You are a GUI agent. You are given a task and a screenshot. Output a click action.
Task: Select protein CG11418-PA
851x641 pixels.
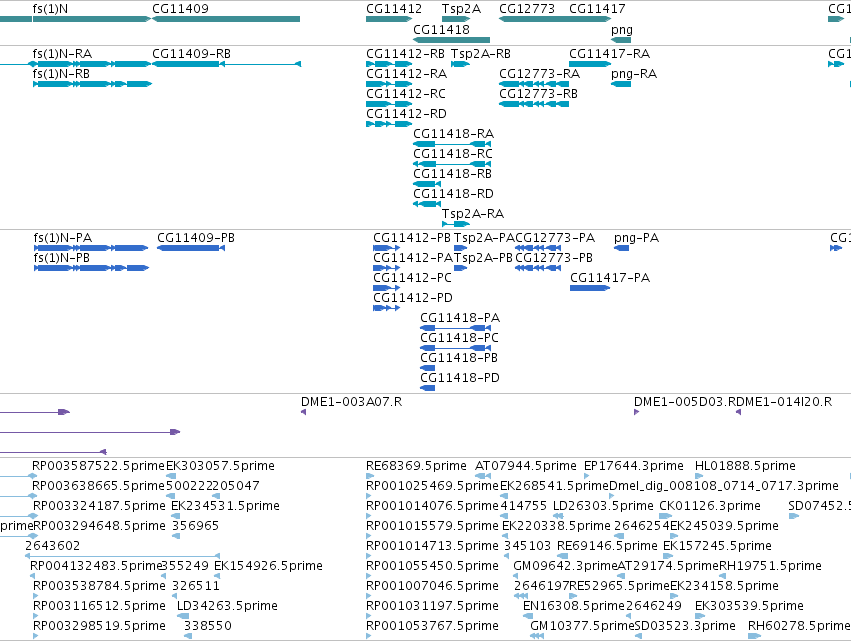460,318
